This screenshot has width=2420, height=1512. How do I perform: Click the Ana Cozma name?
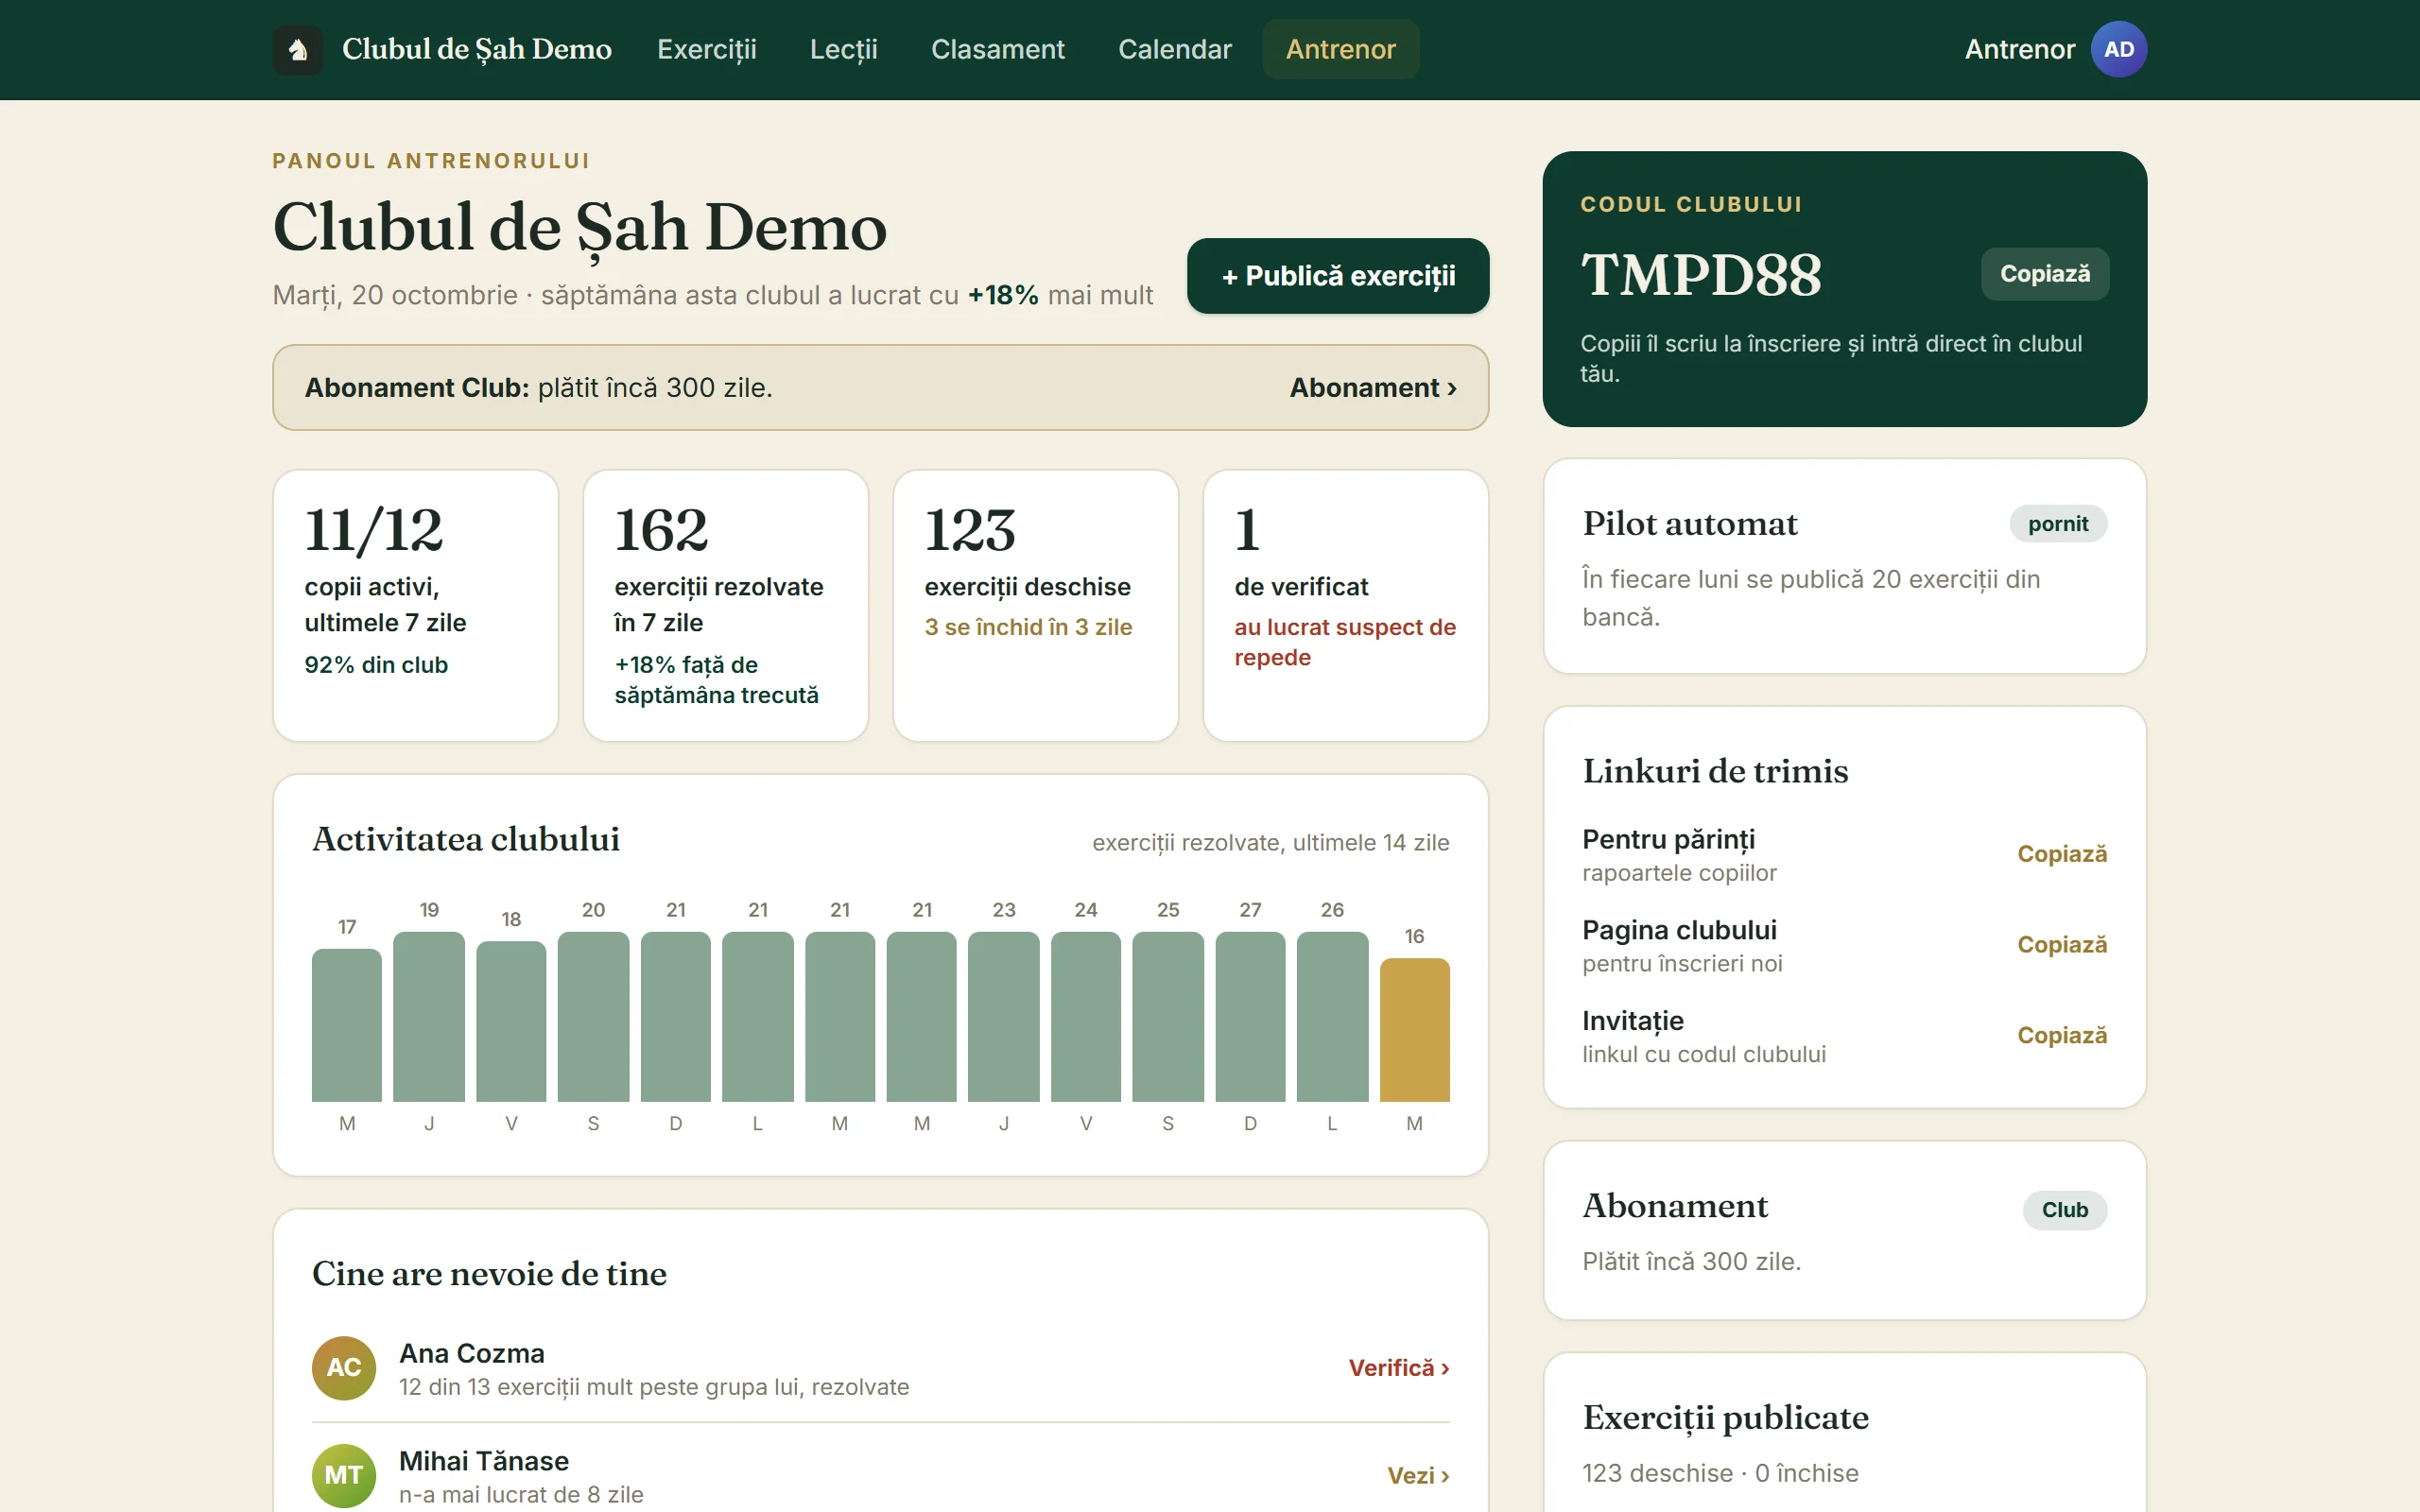(x=472, y=1353)
